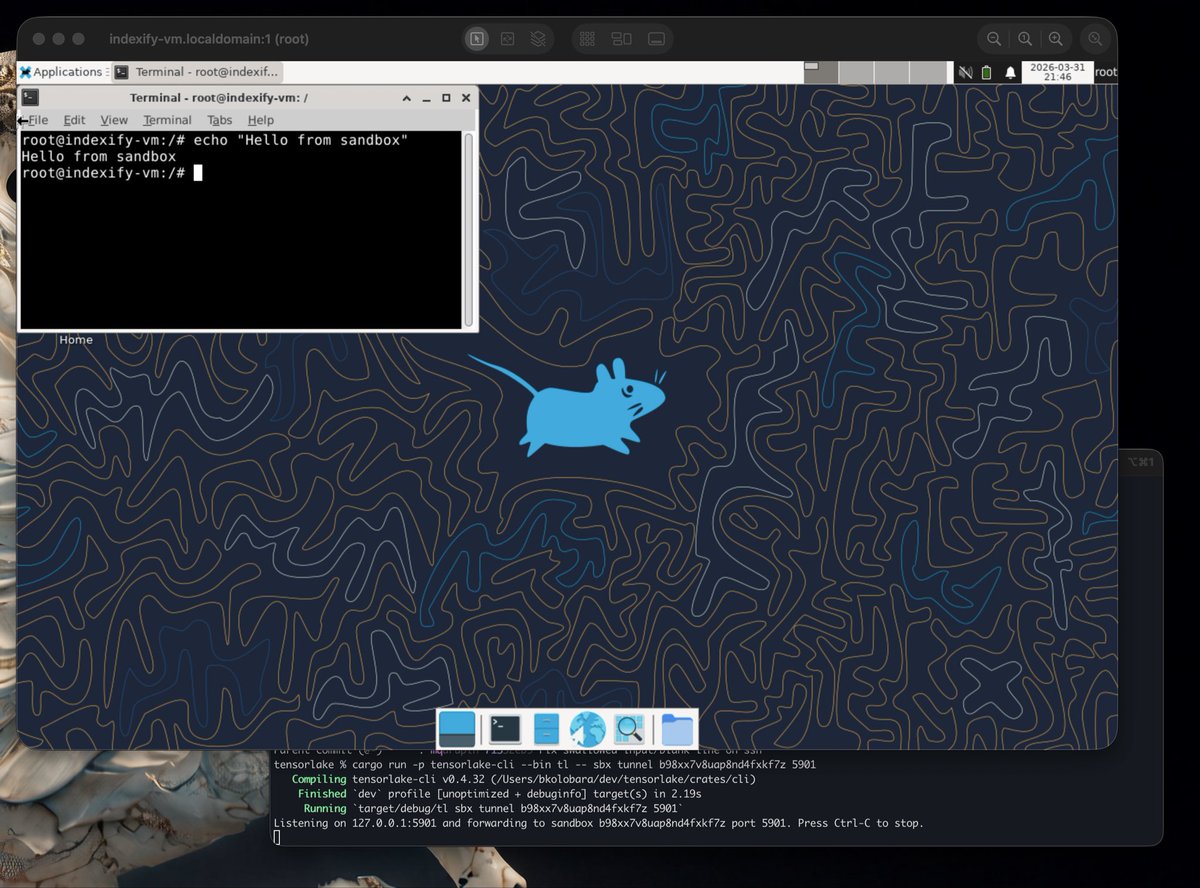
Task: Click the "Hello from sandbox" output line
Action: point(99,157)
